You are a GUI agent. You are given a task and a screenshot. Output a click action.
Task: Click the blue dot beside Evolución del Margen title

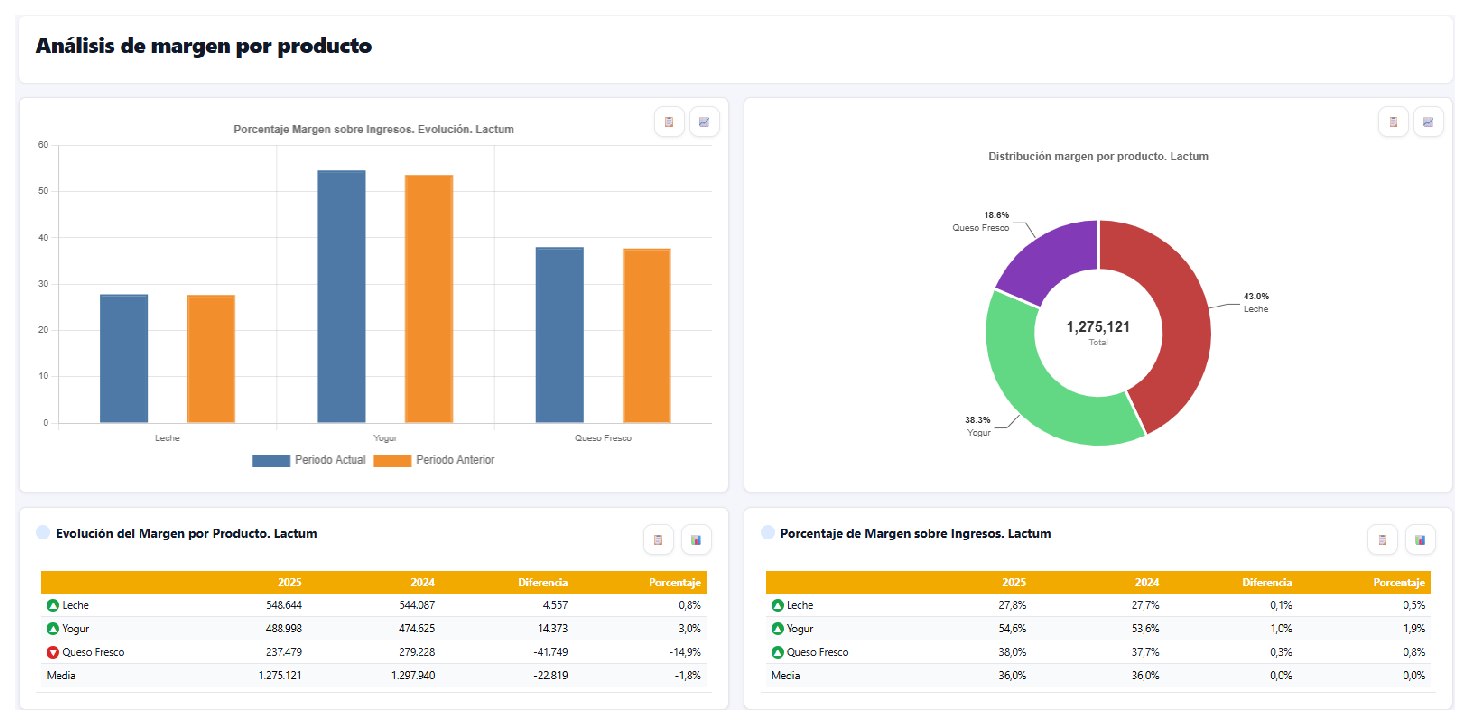(42, 533)
